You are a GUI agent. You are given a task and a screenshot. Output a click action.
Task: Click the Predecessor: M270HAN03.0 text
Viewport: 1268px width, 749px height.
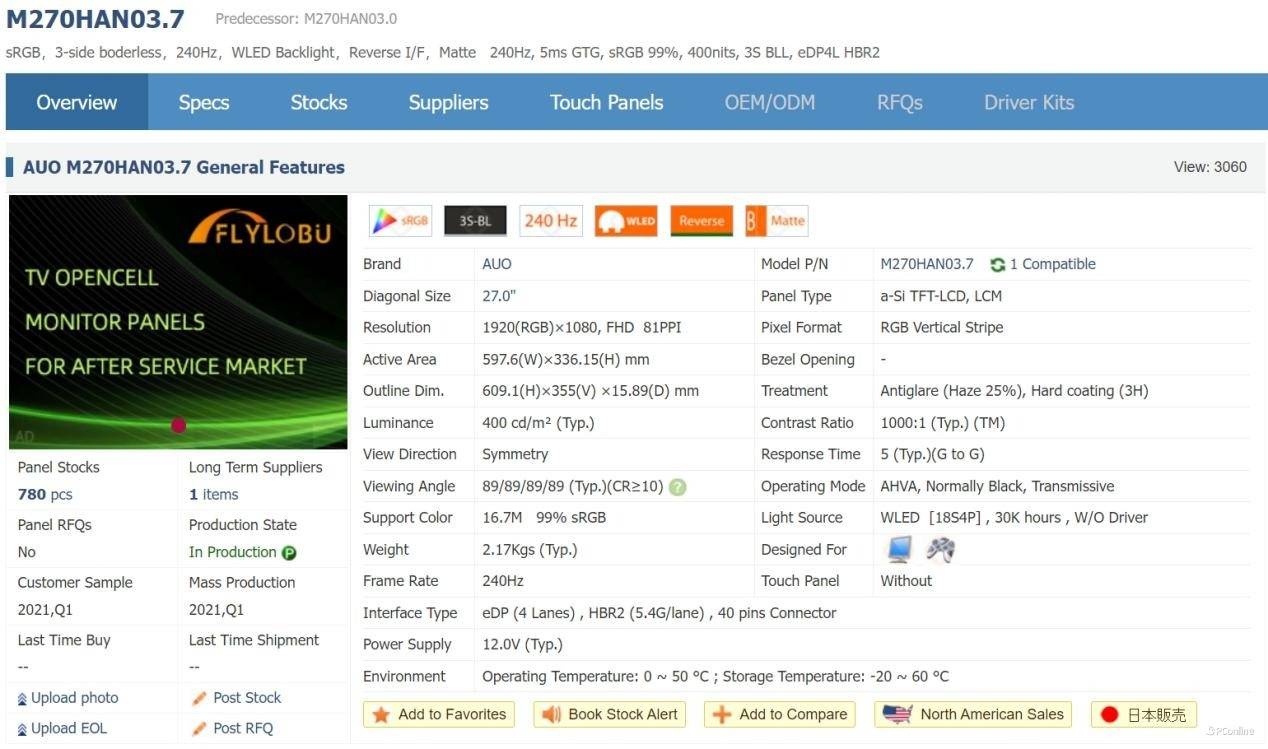306,19
